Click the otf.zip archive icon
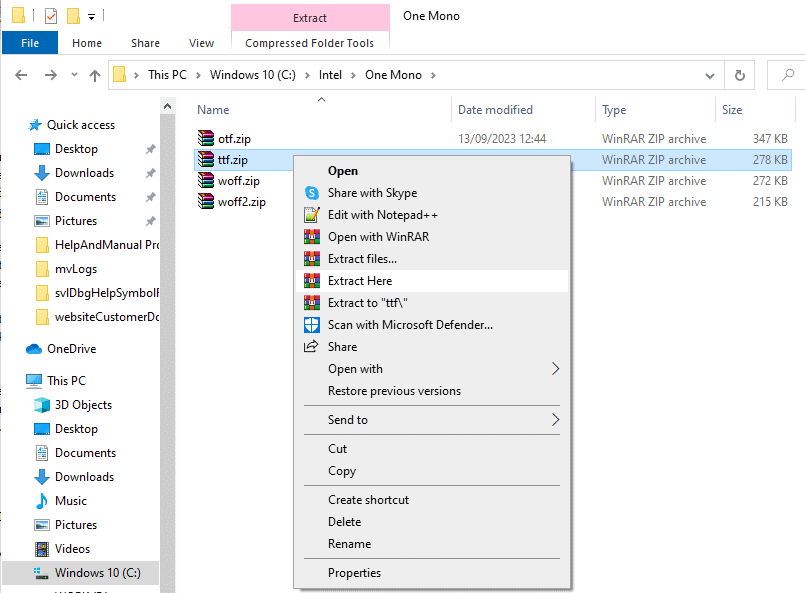The height and width of the screenshot is (593, 806). coord(206,138)
